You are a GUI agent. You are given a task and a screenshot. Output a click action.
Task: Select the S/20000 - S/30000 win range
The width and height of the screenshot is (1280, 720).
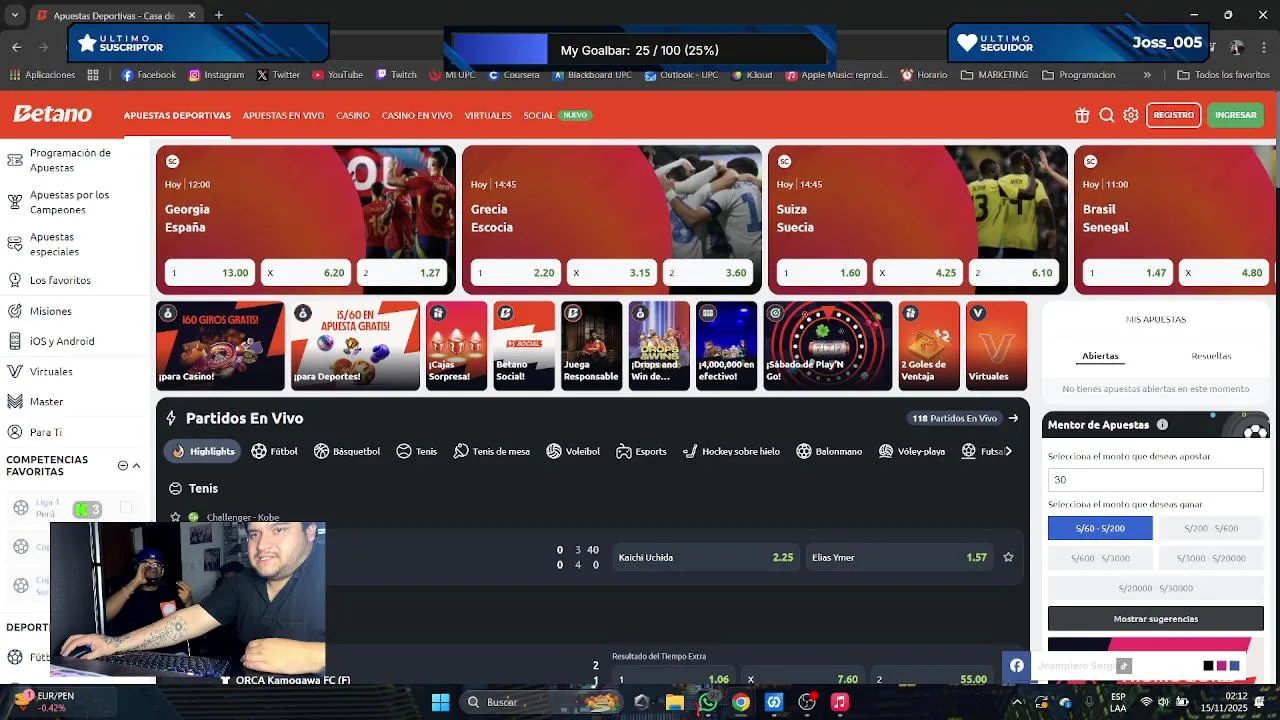point(1156,588)
